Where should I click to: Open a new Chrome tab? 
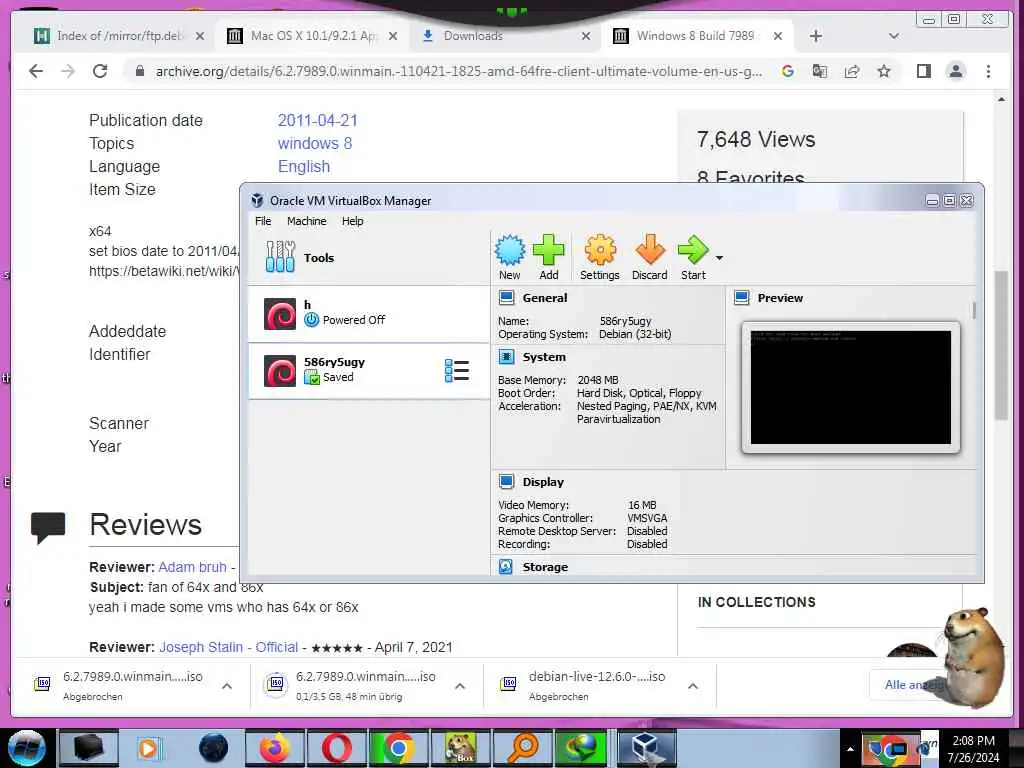[815, 36]
